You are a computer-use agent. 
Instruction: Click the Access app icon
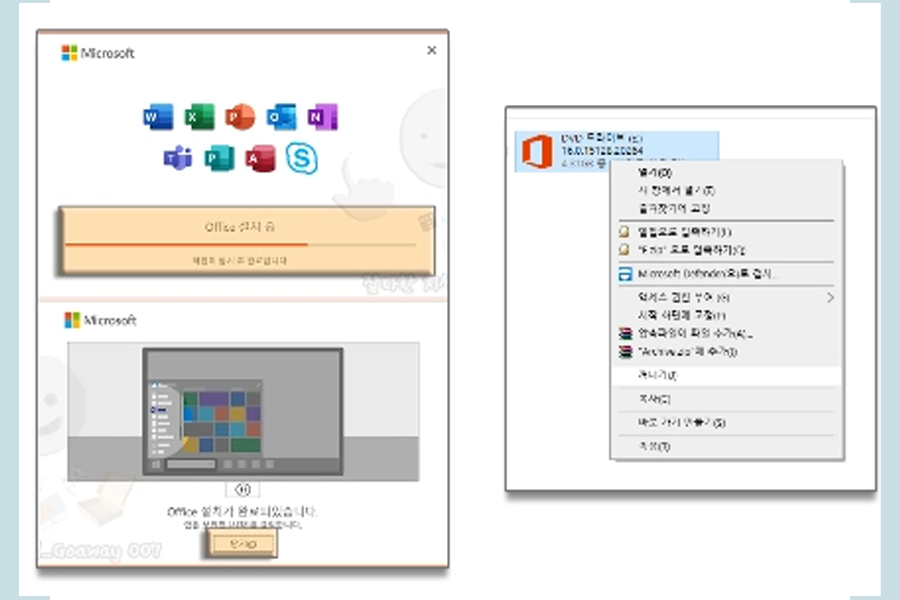[x=261, y=158]
